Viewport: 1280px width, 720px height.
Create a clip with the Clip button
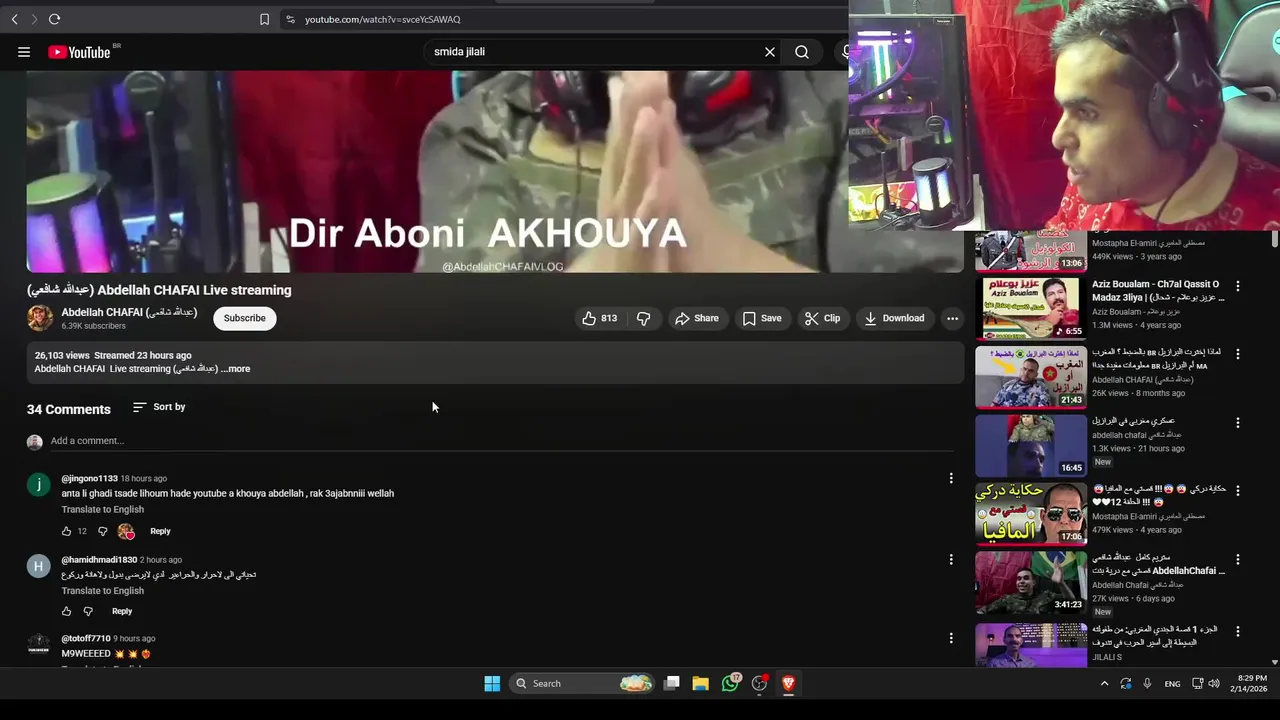822,318
